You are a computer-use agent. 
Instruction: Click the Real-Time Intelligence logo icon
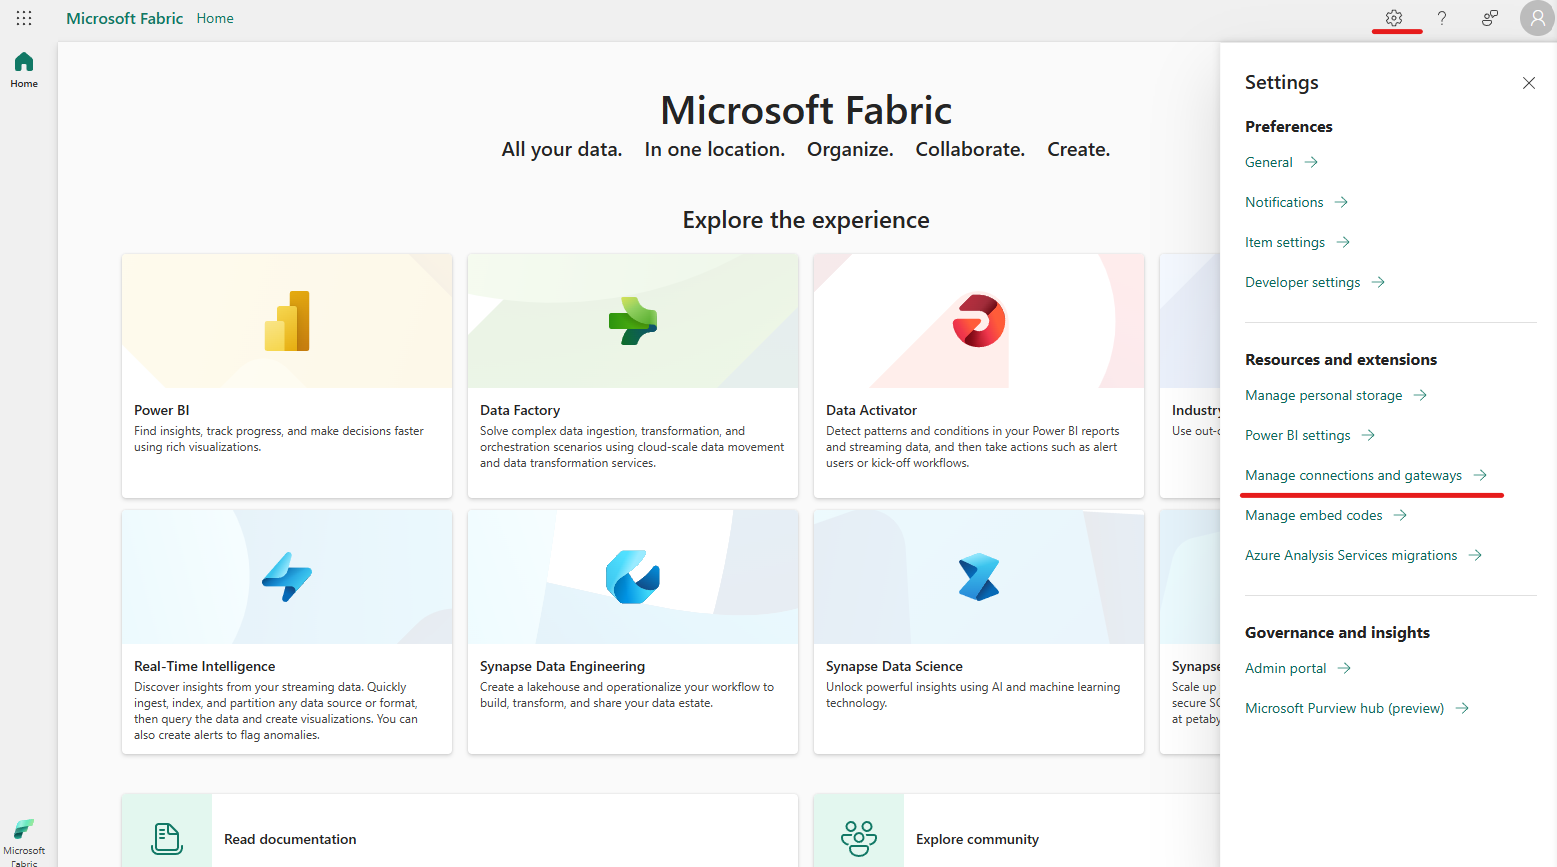(x=287, y=577)
